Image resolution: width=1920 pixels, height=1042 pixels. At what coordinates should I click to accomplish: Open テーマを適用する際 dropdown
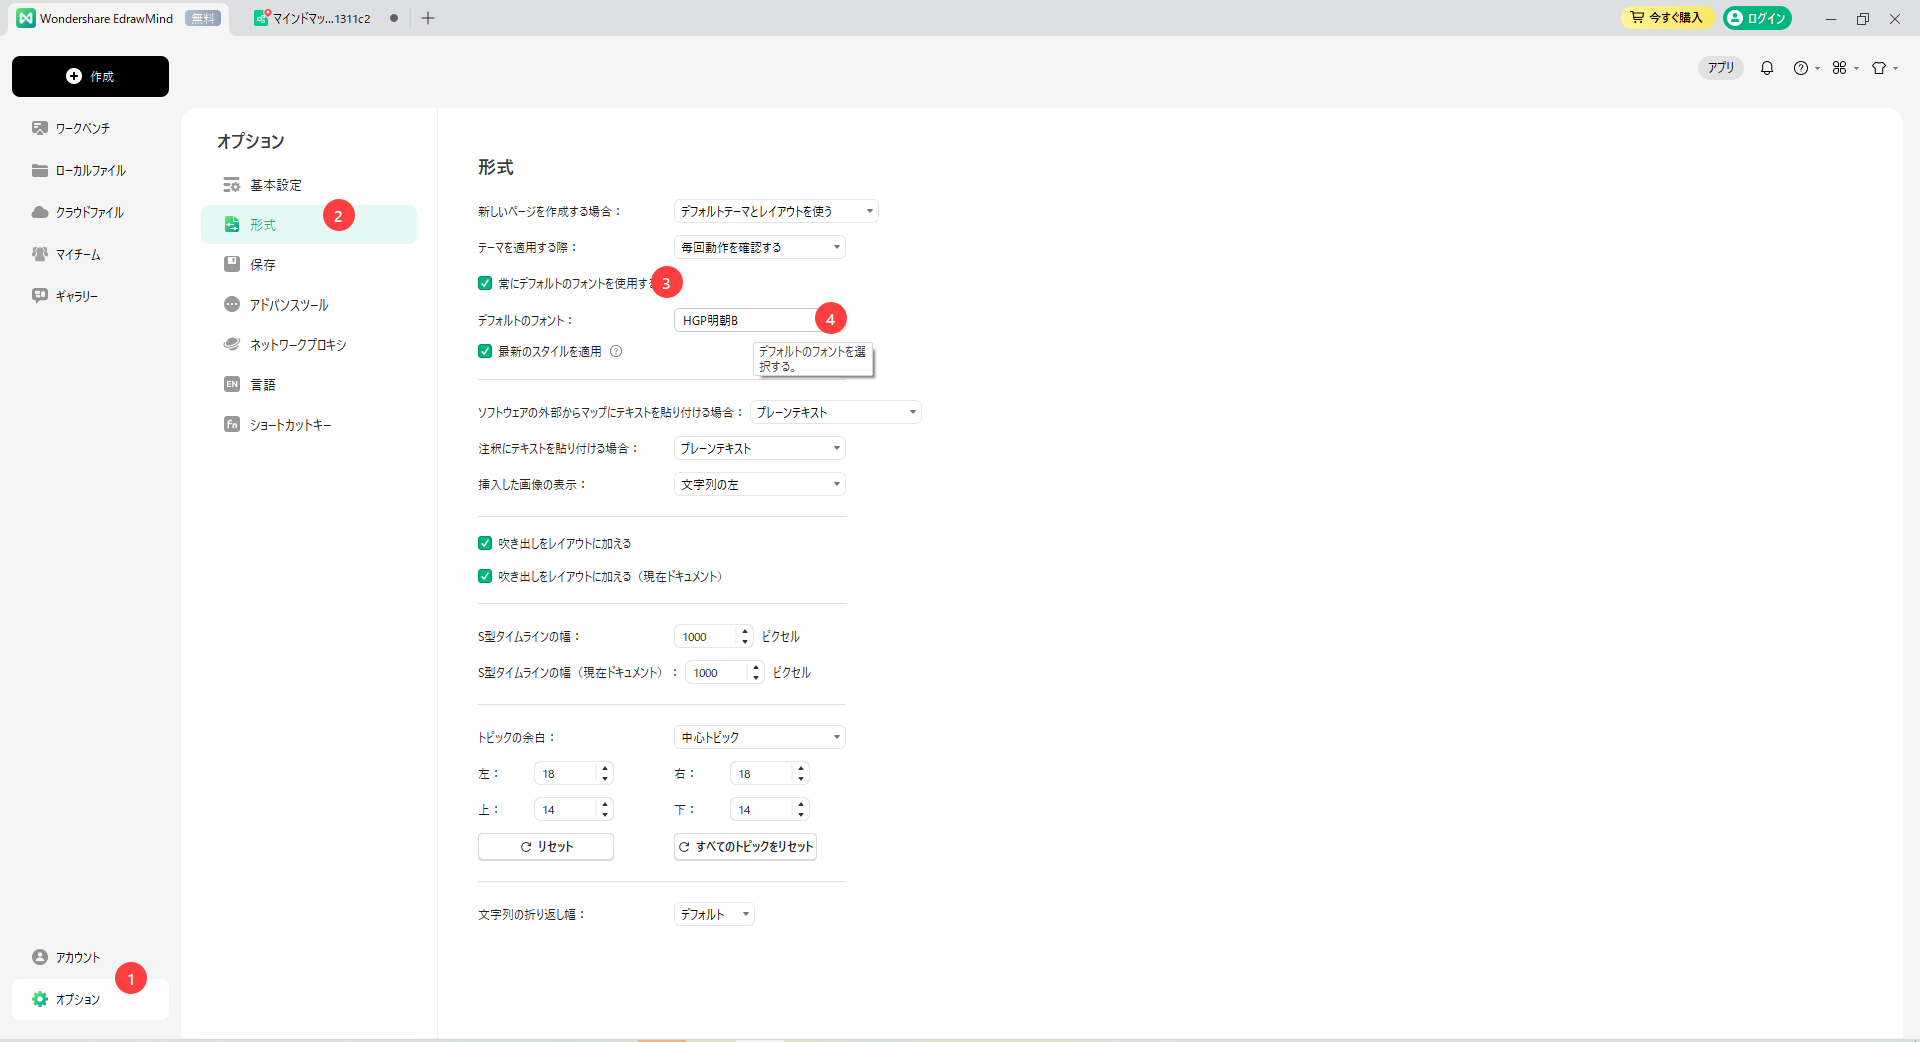pos(760,247)
